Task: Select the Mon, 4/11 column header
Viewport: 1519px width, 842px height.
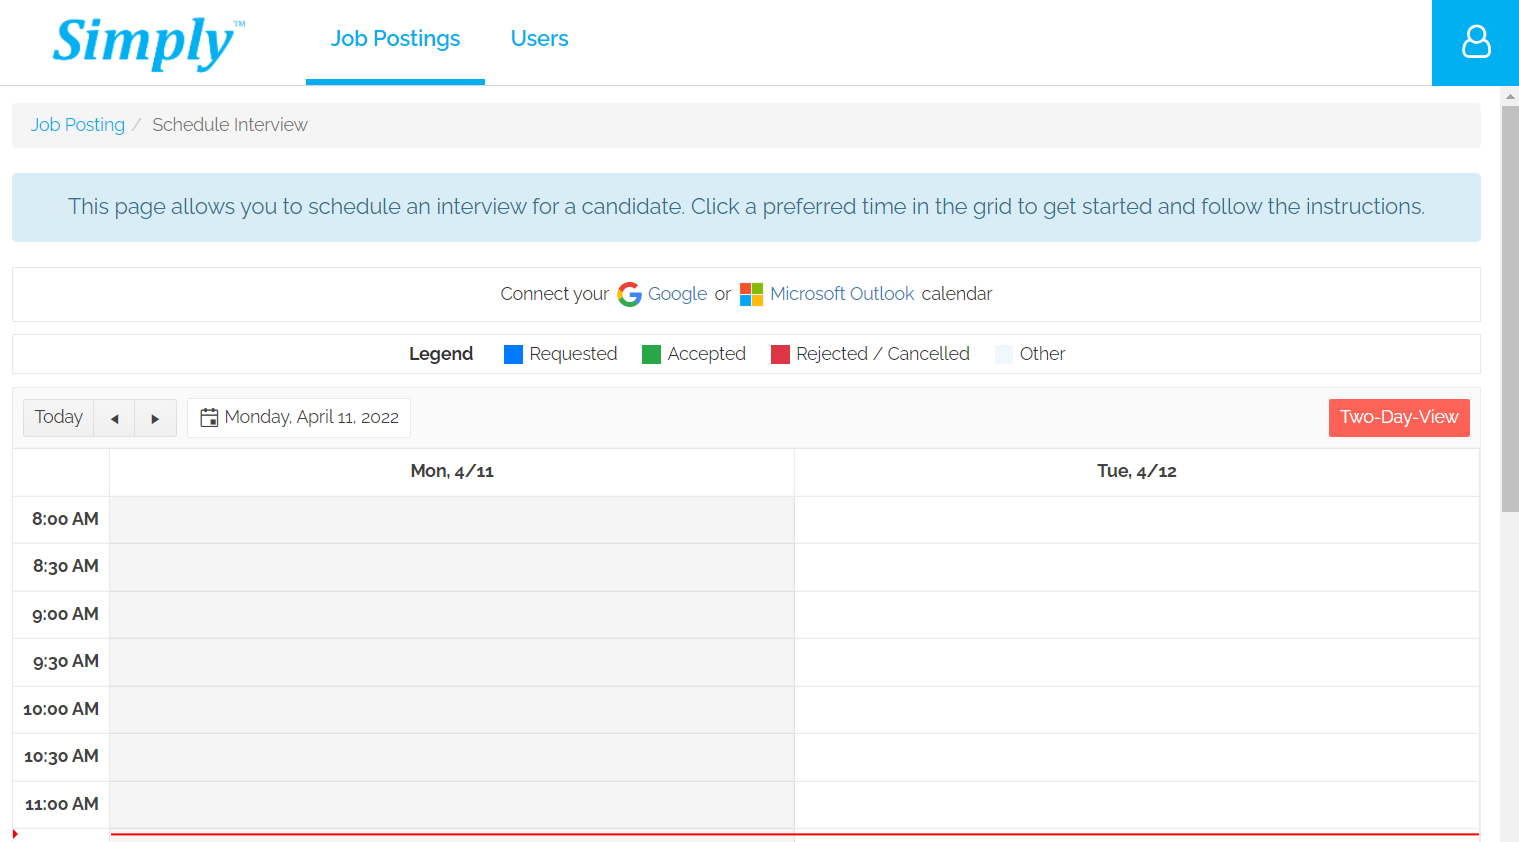Action: pos(452,471)
